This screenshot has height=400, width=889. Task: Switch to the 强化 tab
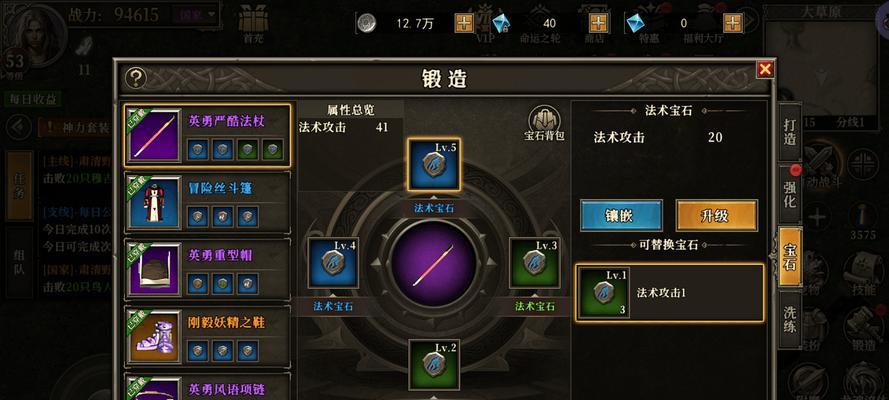(790, 194)
